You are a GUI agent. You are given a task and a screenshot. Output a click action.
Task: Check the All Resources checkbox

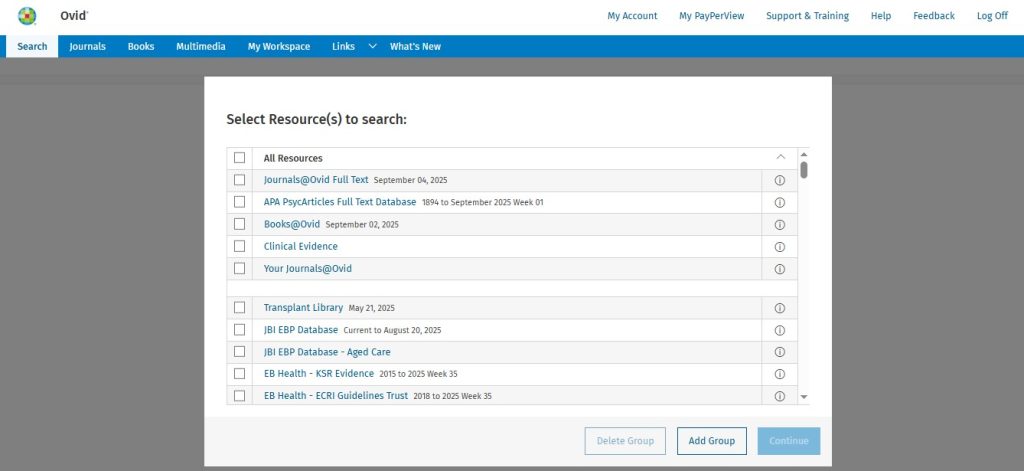tap(239, 158)
